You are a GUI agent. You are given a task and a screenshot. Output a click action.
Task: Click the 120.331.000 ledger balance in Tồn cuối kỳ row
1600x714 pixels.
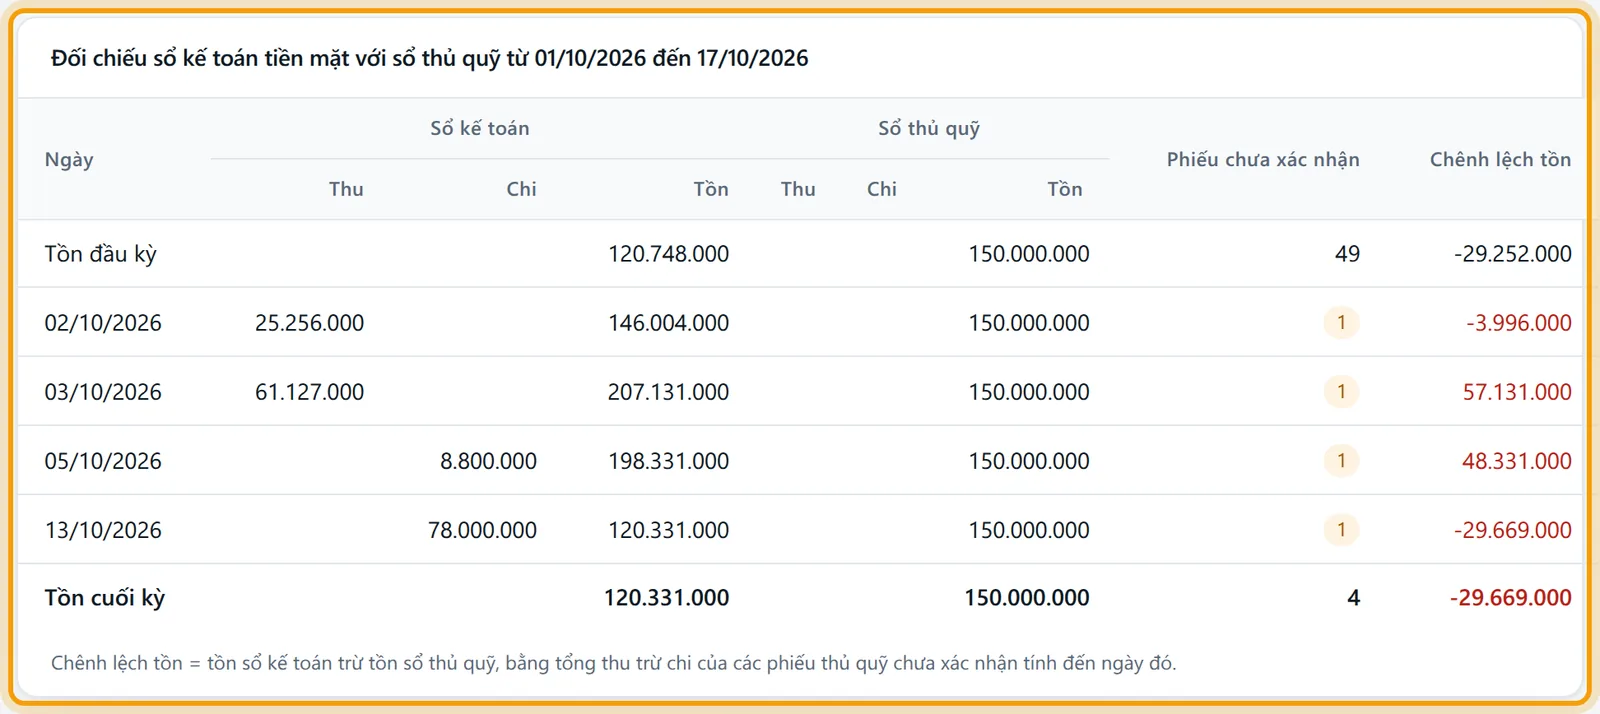pyautogui.click(x=666, y=598)
